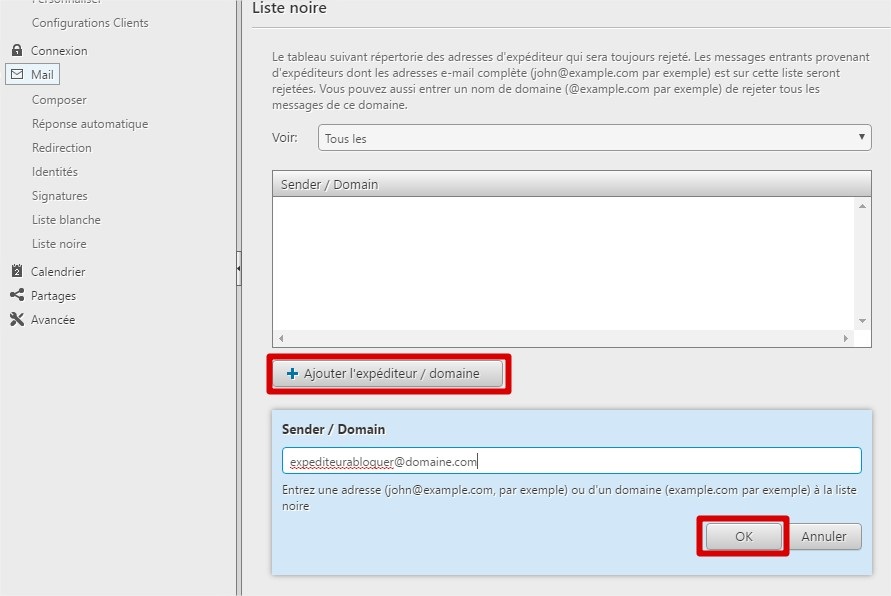Screen dimensions: 891x596
Task: Click the Calendrier calendar icon
Action: [x=16, y=271]
